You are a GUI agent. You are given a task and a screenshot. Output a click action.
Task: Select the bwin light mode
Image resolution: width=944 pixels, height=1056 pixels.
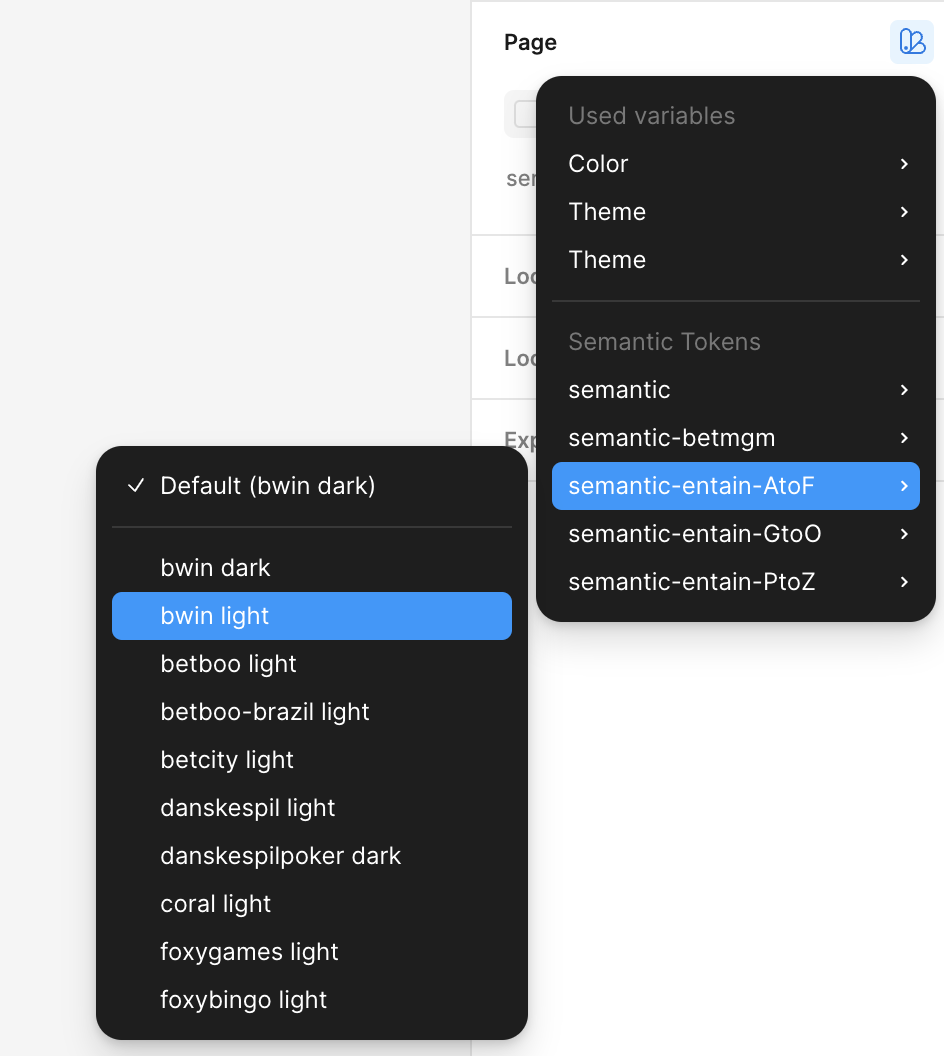coord(311,616)
